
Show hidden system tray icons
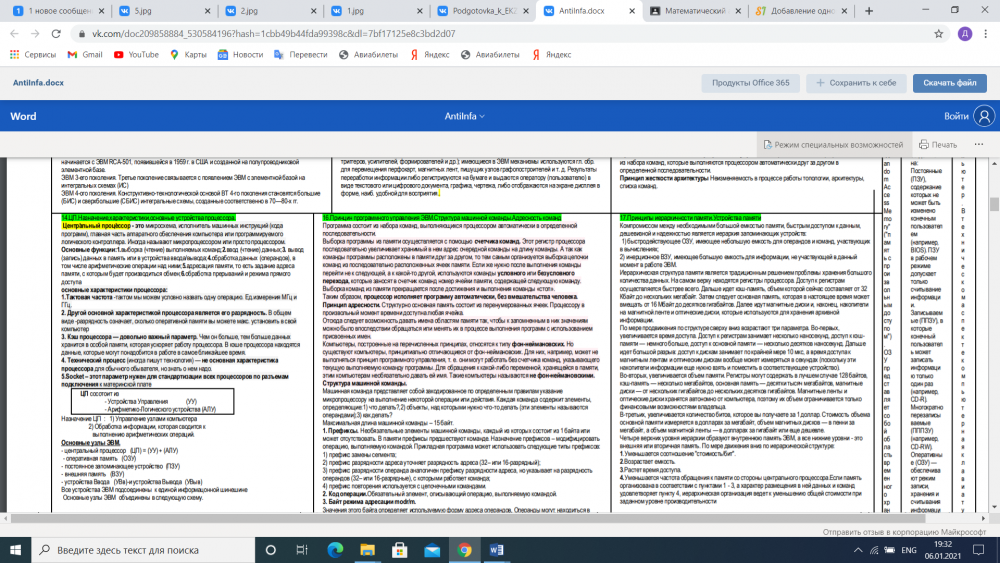858,550
